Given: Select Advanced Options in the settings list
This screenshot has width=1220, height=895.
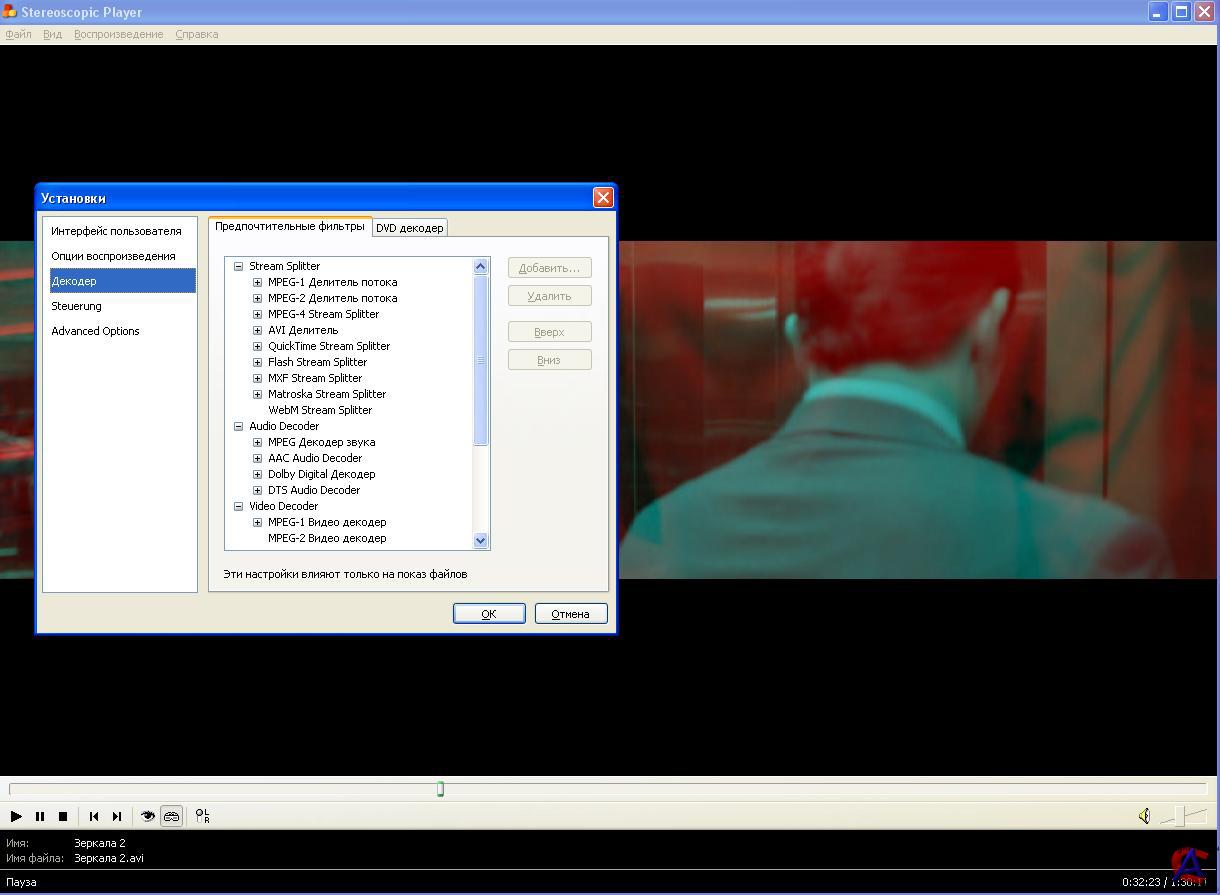Looking at the screenshot, I should [x=95, y=331].
